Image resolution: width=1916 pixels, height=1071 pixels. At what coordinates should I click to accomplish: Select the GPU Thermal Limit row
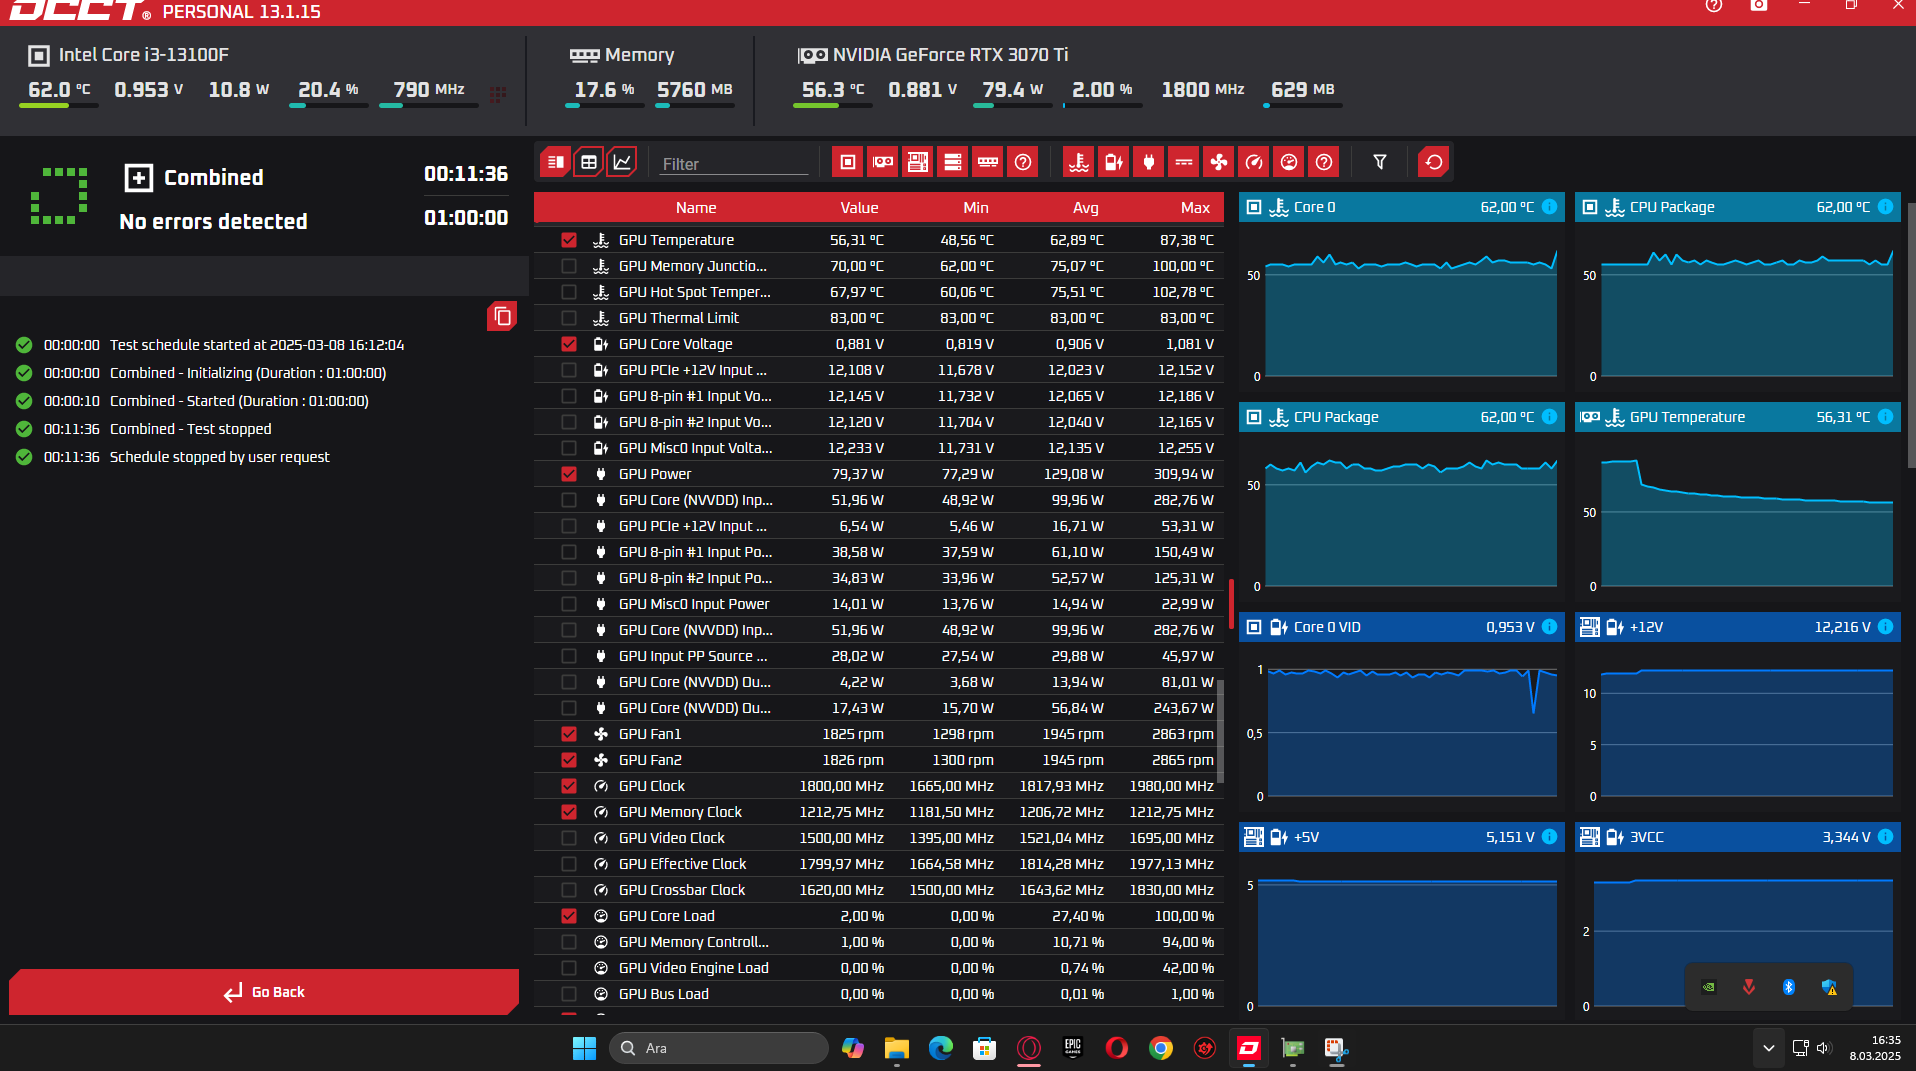[x=879, y=318]
